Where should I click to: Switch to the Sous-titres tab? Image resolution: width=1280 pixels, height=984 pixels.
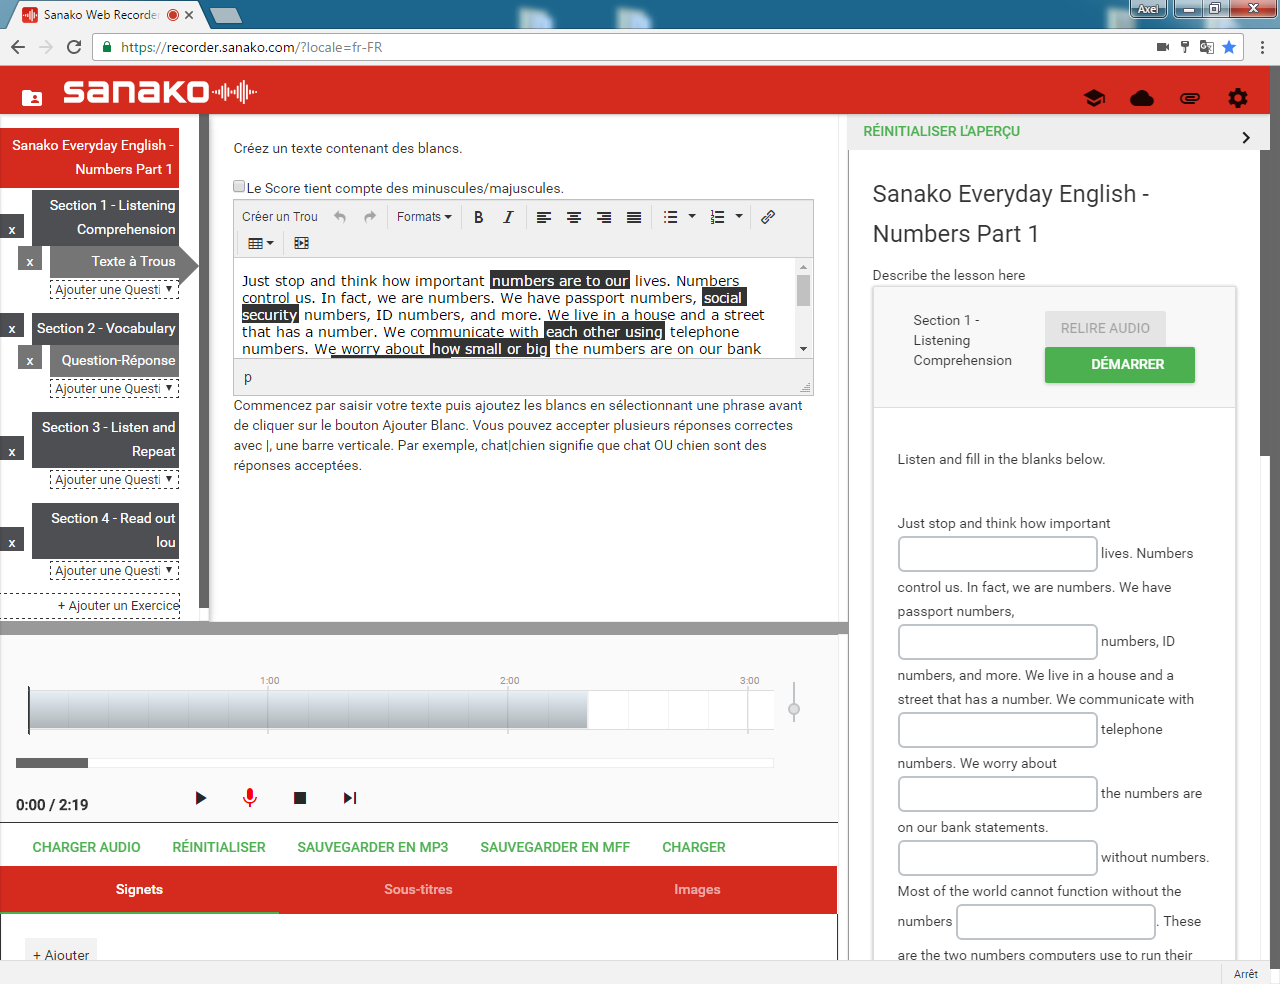click(418, 889)
